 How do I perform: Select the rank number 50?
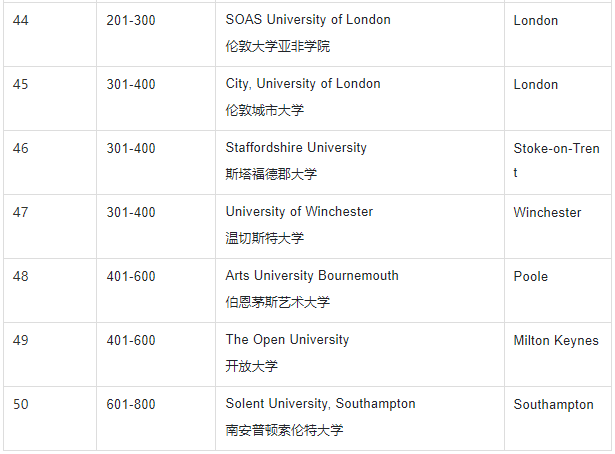click(21, 404)
